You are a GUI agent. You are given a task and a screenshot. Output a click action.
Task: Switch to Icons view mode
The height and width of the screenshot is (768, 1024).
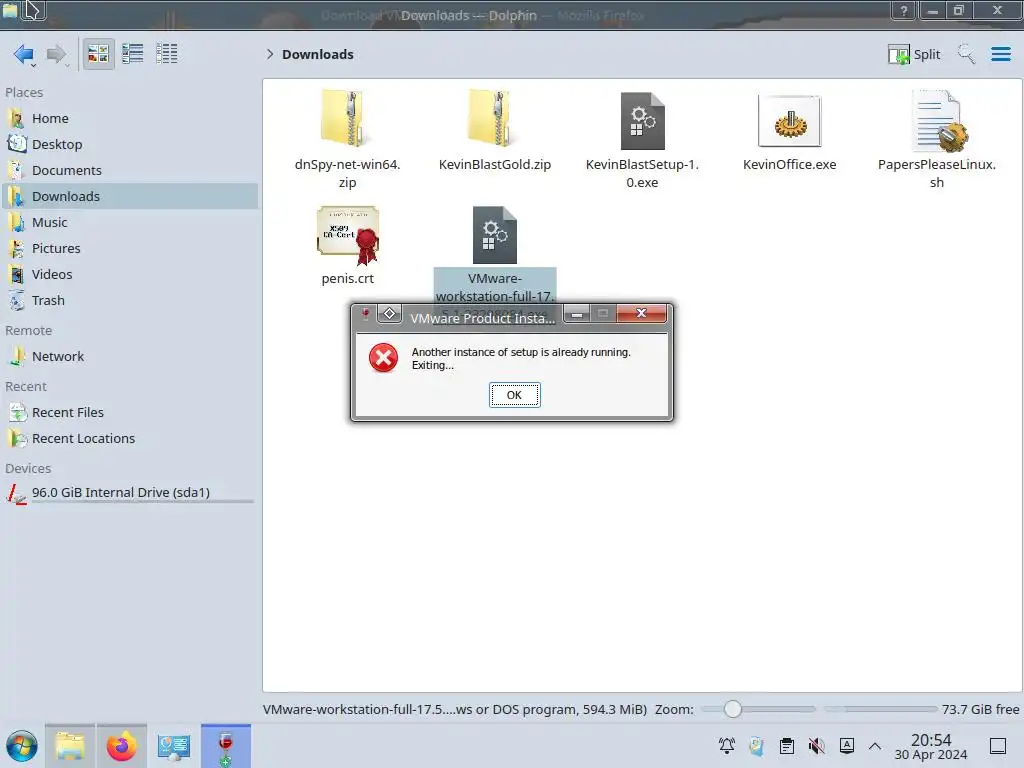pyautogui.click(x=98, y=54)
